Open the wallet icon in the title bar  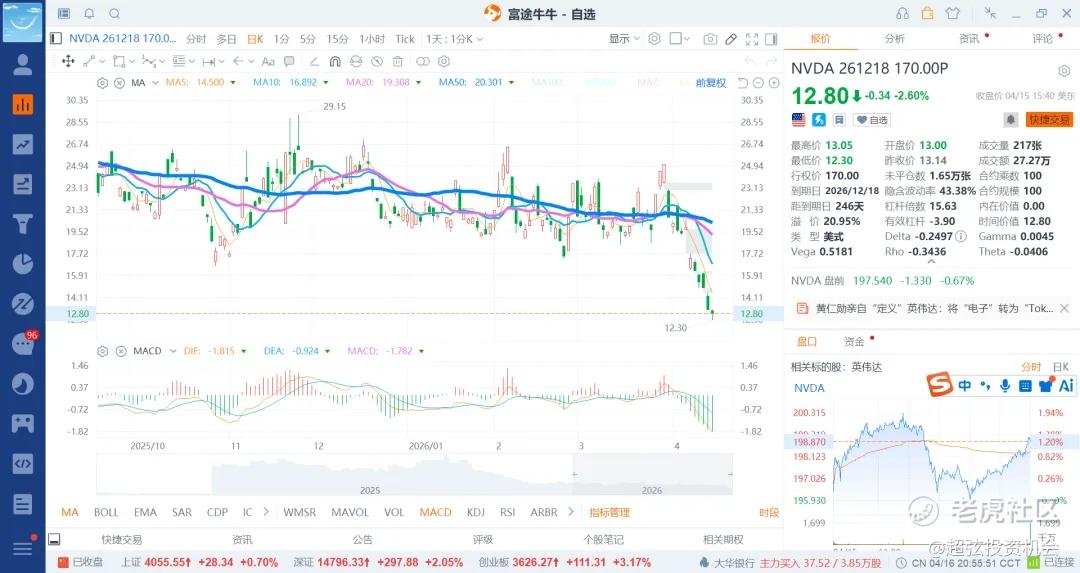pos(928,14)
